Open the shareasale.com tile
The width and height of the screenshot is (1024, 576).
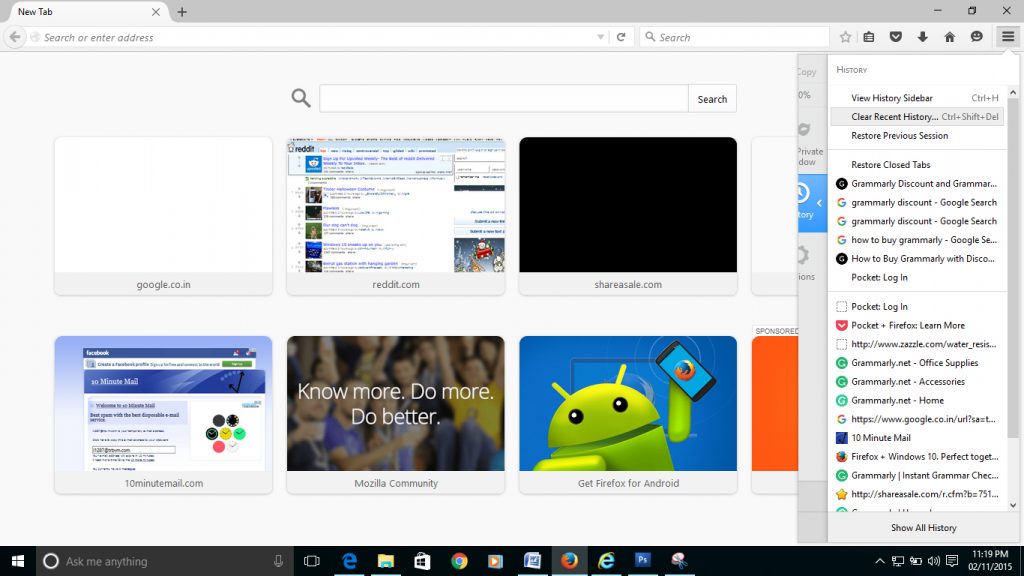point(628,216)
